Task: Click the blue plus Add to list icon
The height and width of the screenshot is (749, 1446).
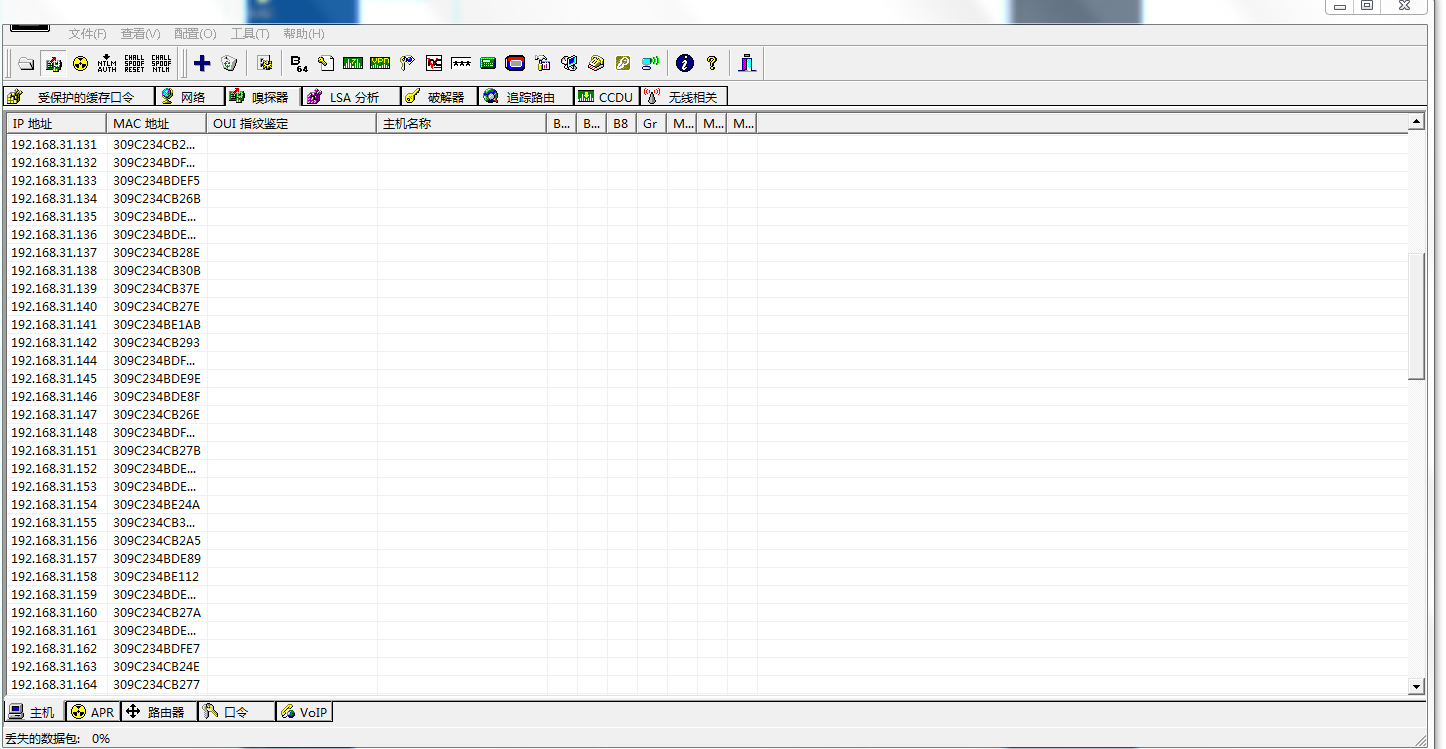Action: [202, 63]
